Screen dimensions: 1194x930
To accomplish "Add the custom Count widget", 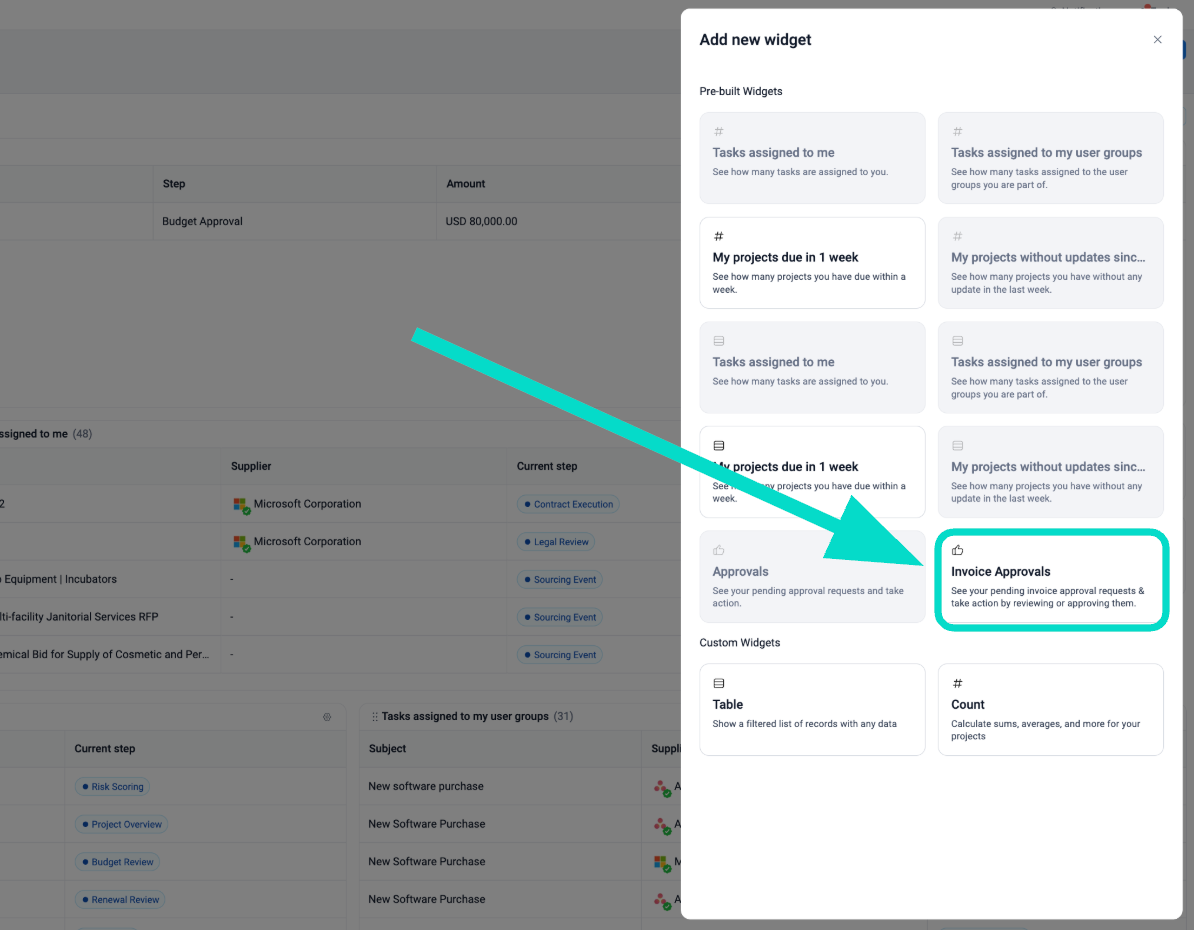I will (x=1050, y=709).
